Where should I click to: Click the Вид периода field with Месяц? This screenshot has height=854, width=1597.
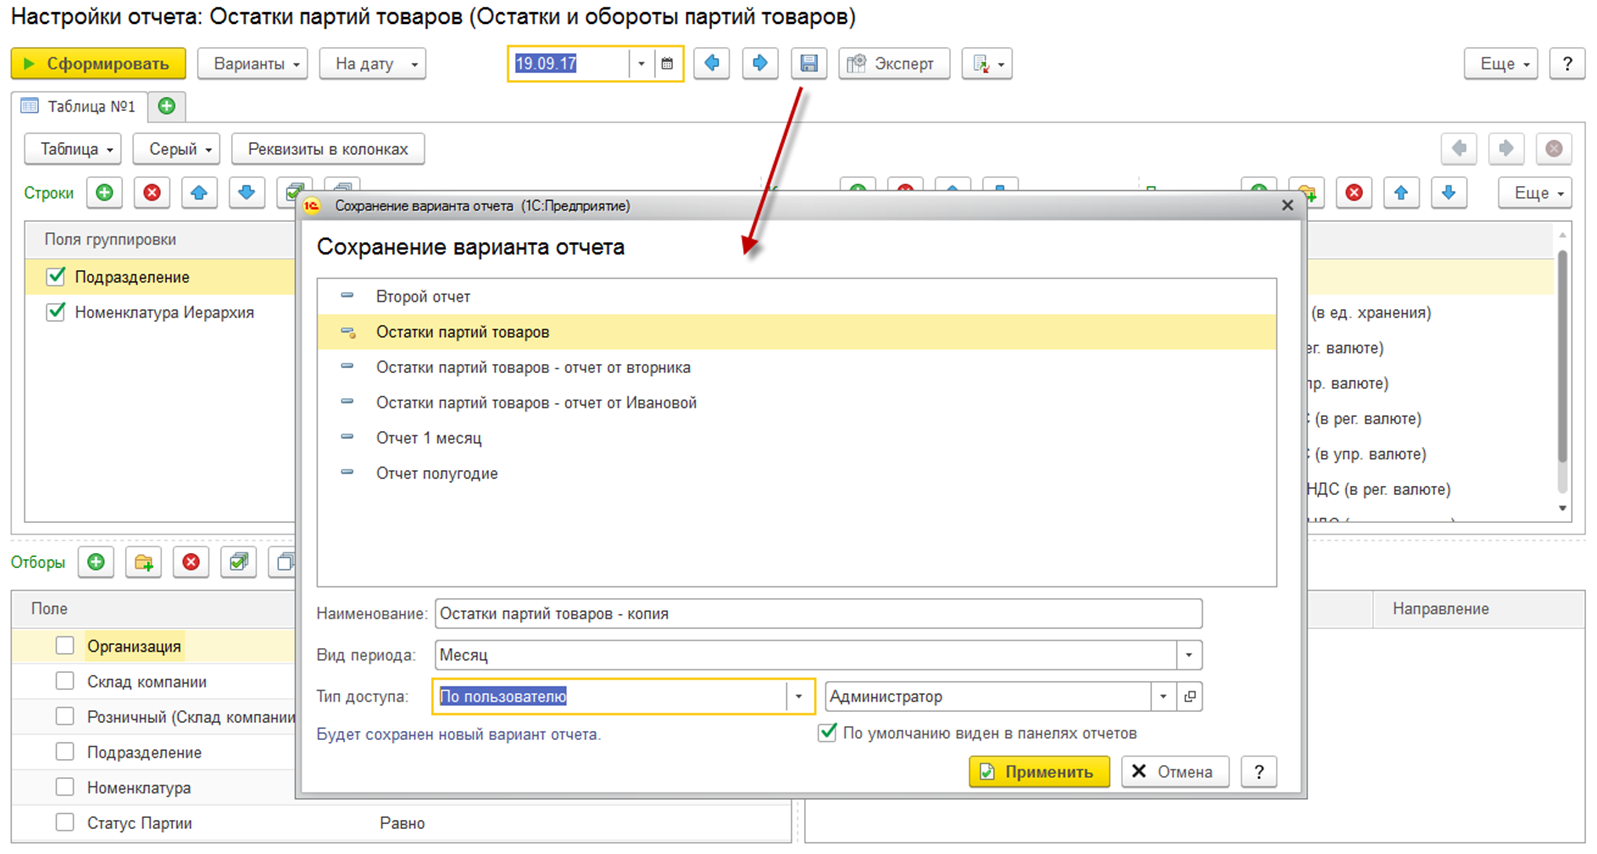[806, 656]
